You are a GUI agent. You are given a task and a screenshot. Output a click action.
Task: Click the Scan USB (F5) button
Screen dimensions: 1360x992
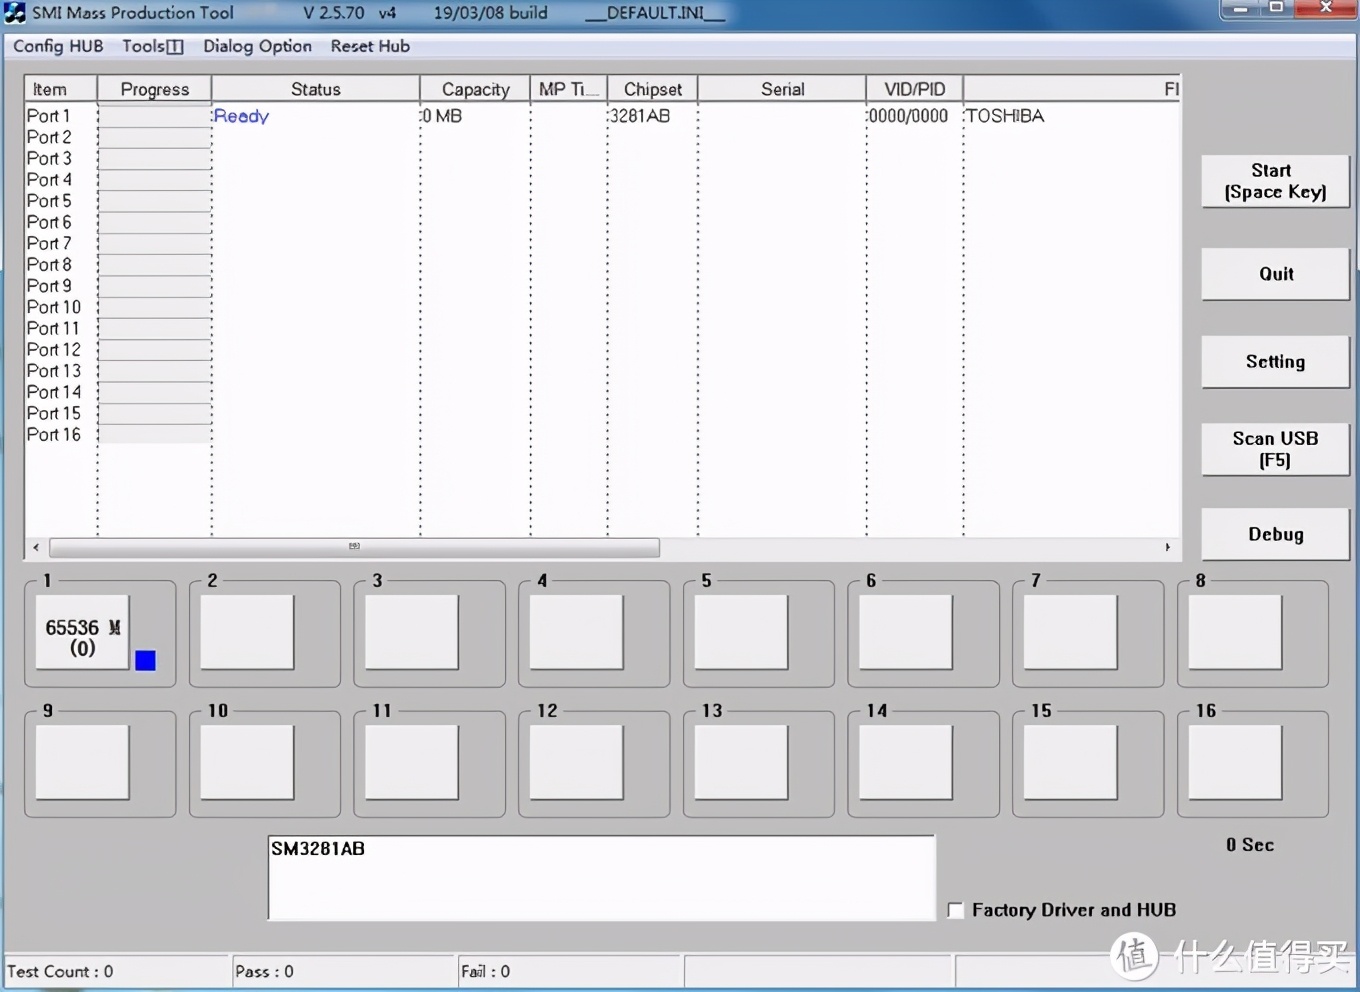coord(1275,449)
